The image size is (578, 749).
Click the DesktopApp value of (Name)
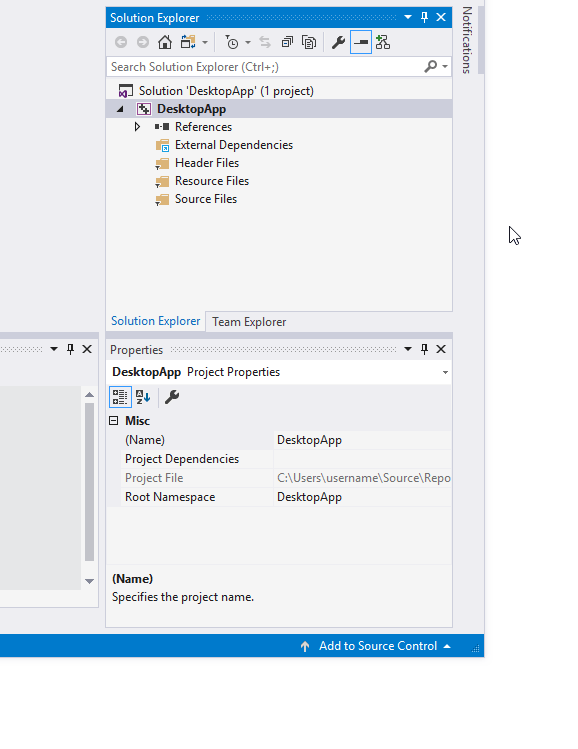pos(309,440)
